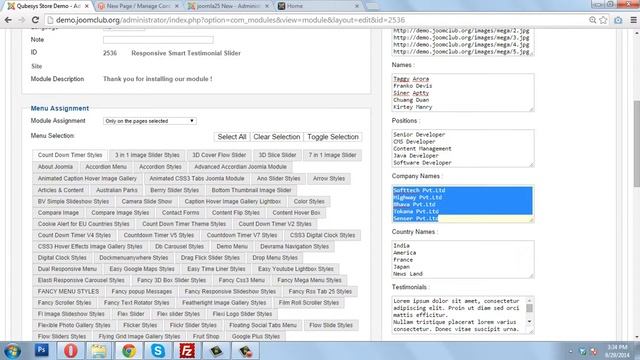Select the Accordion Menu item
This screenshot has width=640, height=360.
point(106,167)
